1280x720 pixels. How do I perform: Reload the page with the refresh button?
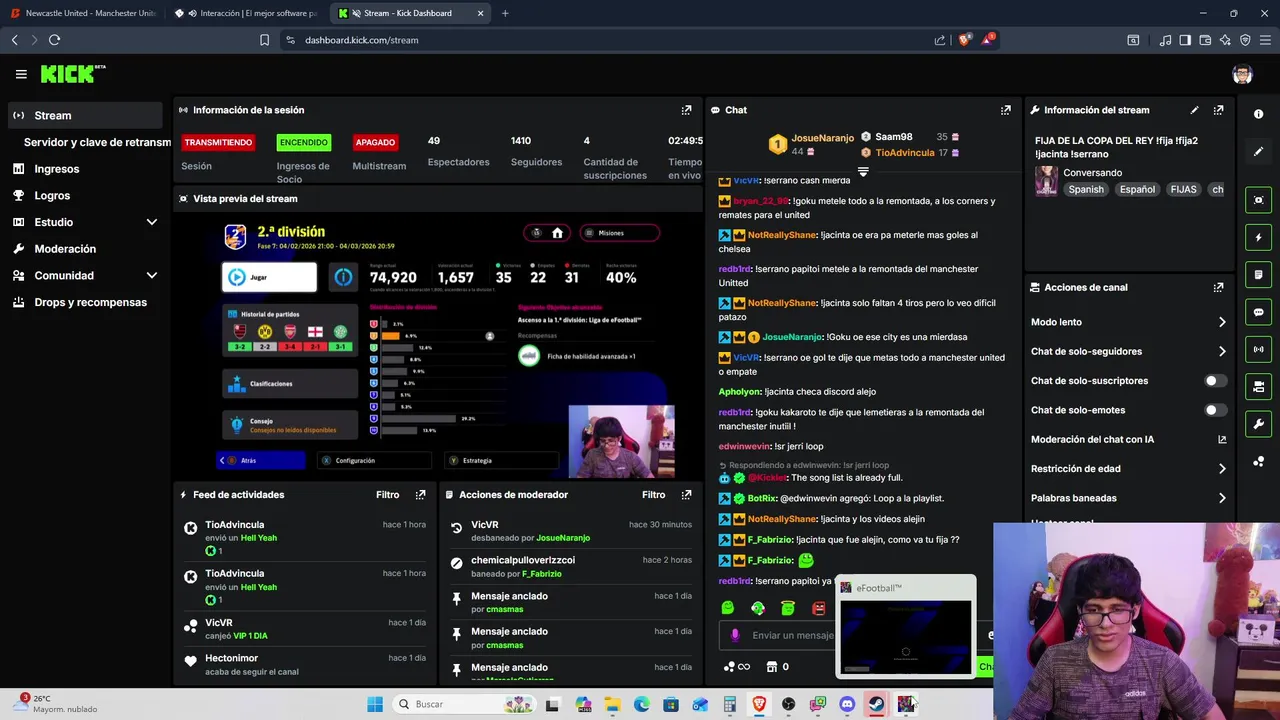coord(54,40)
